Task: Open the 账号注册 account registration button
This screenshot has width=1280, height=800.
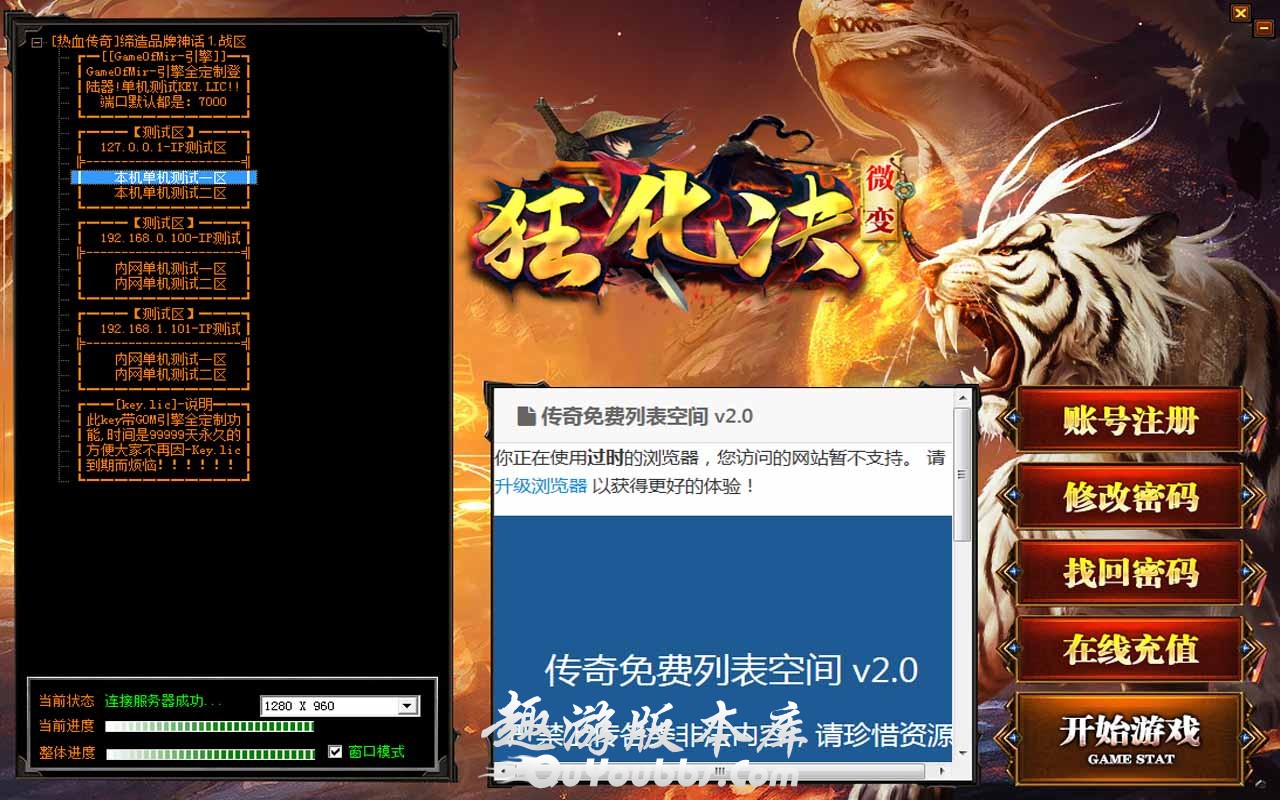Action: 1130,420
